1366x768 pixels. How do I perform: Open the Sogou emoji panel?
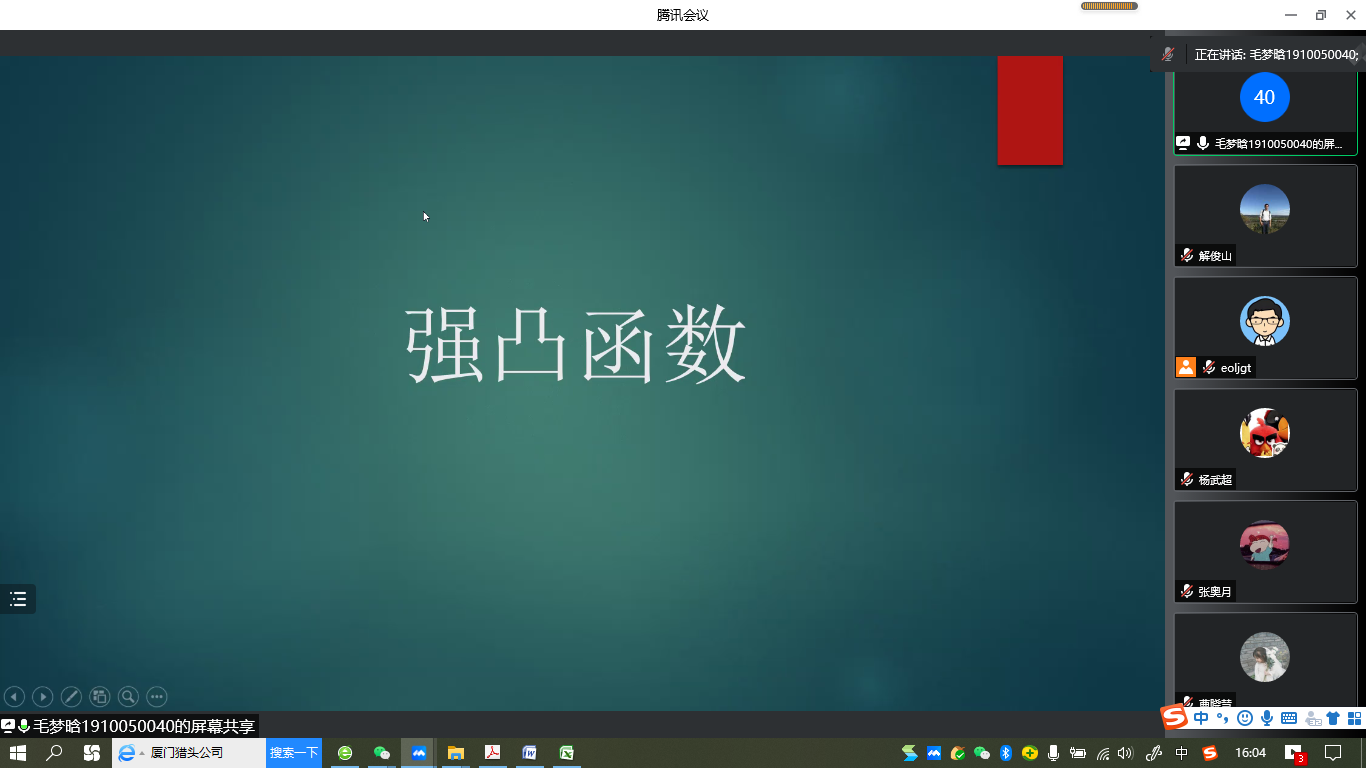pyautogui.click(x=1245, y=718)
